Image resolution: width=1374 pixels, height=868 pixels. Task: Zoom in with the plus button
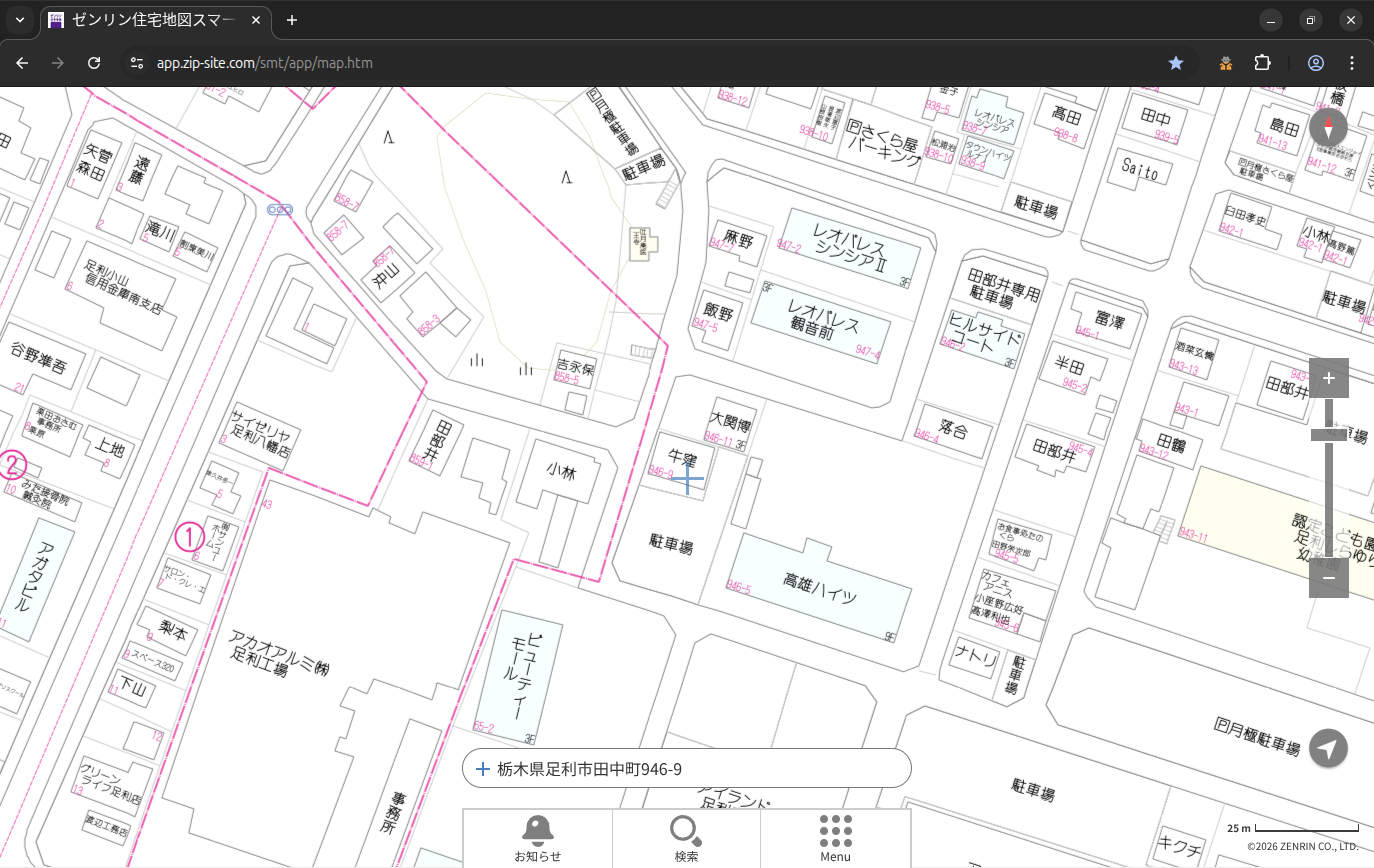point(1328,378)
